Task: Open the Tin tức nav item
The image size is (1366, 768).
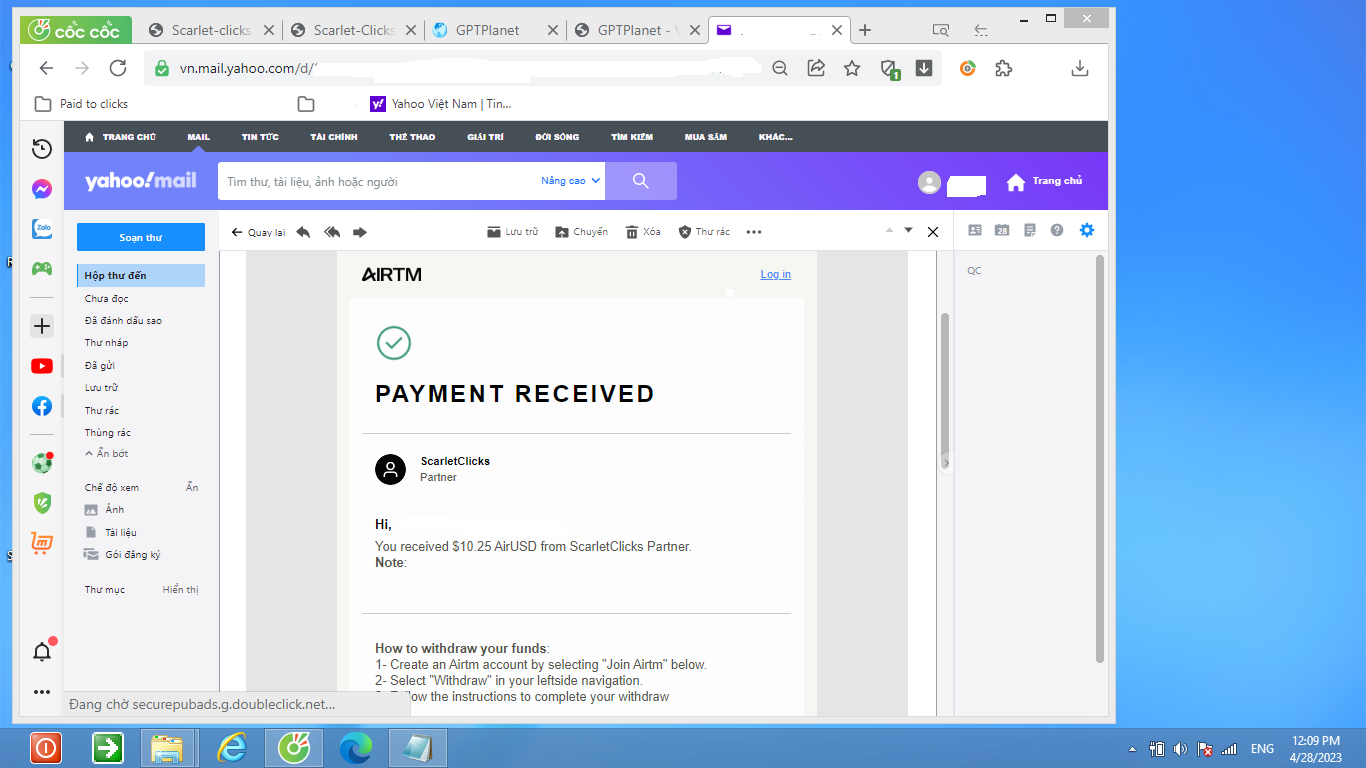Action: point(260,137)
